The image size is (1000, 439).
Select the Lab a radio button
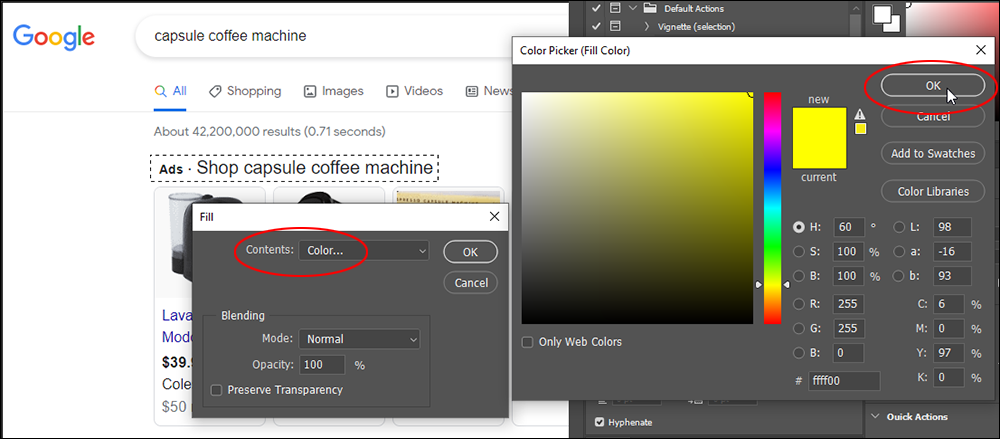(899, 252)
